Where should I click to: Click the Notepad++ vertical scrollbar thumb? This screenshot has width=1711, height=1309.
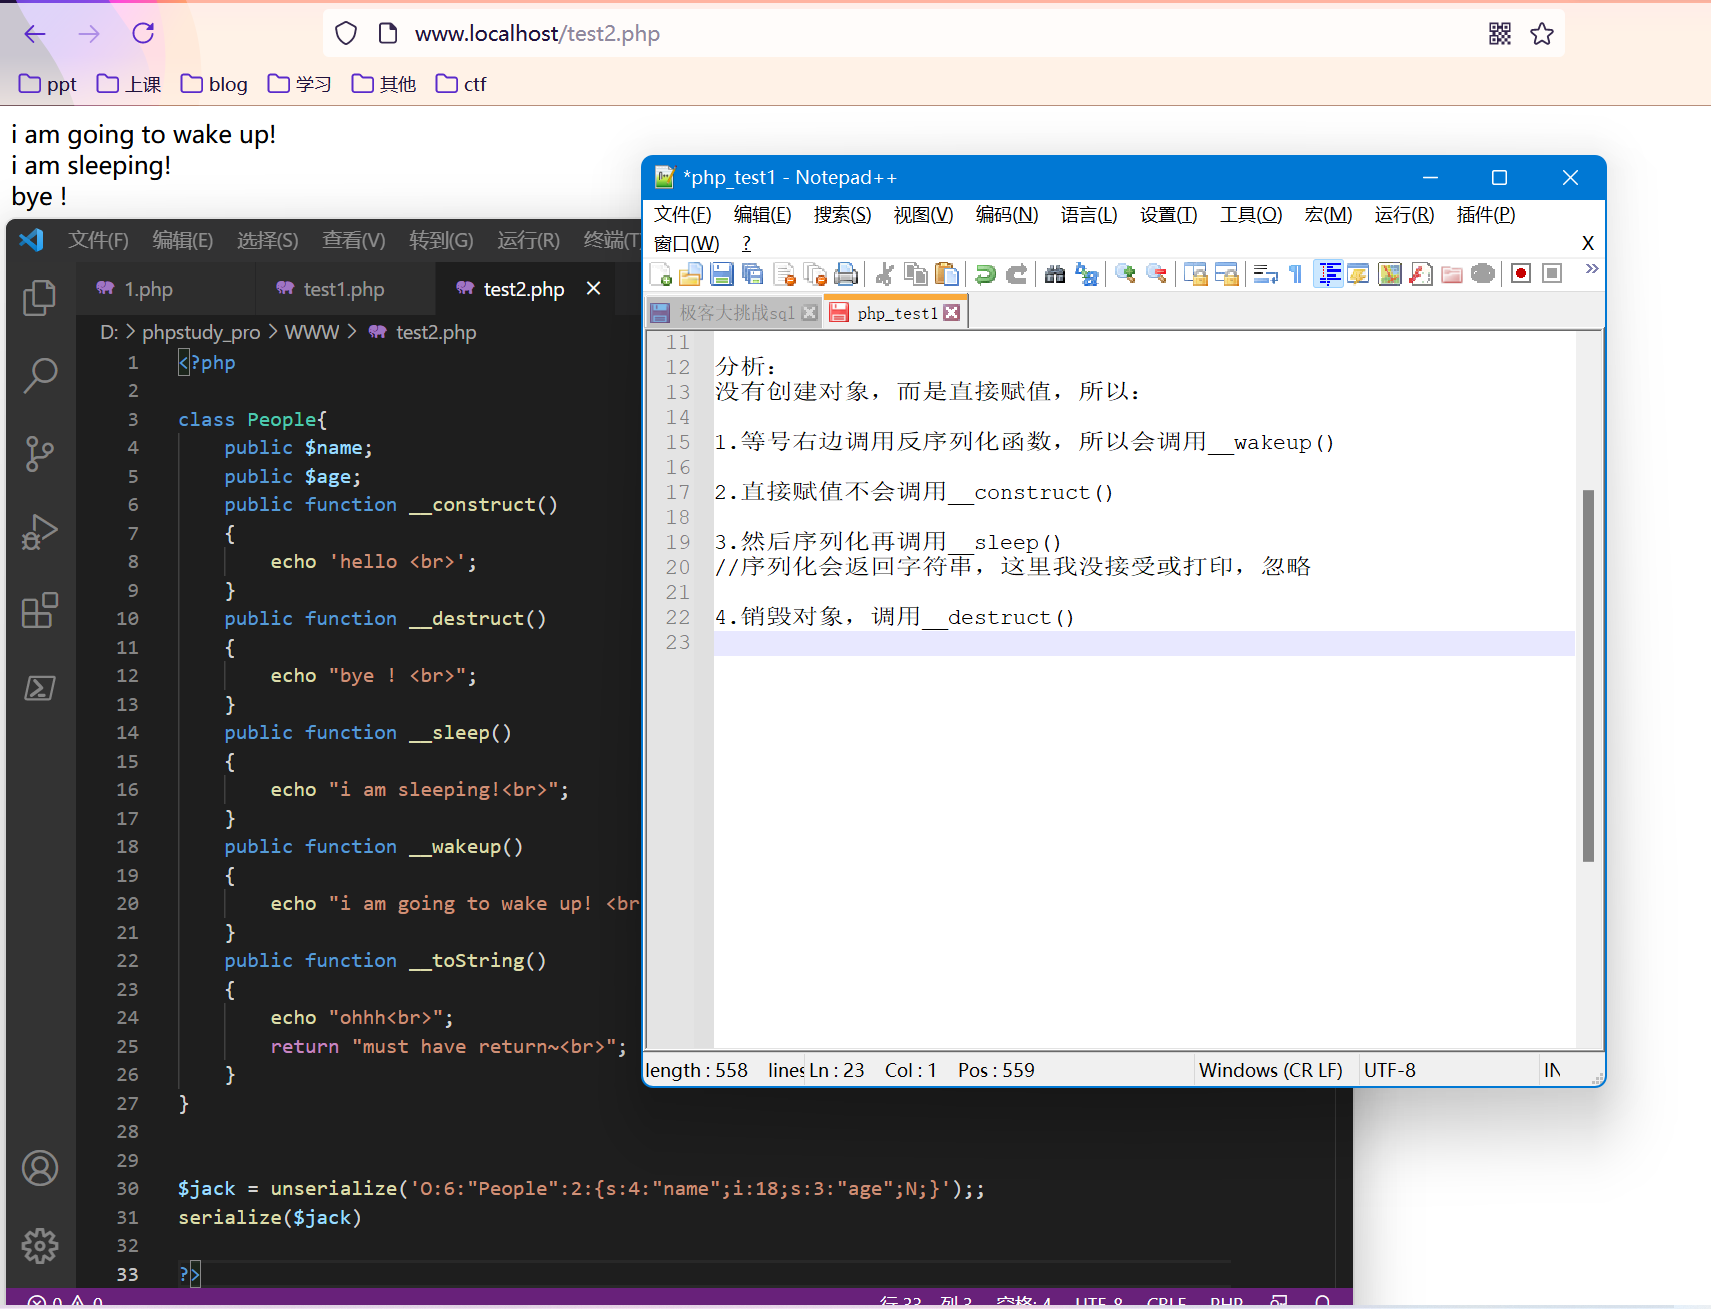coord(1588,676)
